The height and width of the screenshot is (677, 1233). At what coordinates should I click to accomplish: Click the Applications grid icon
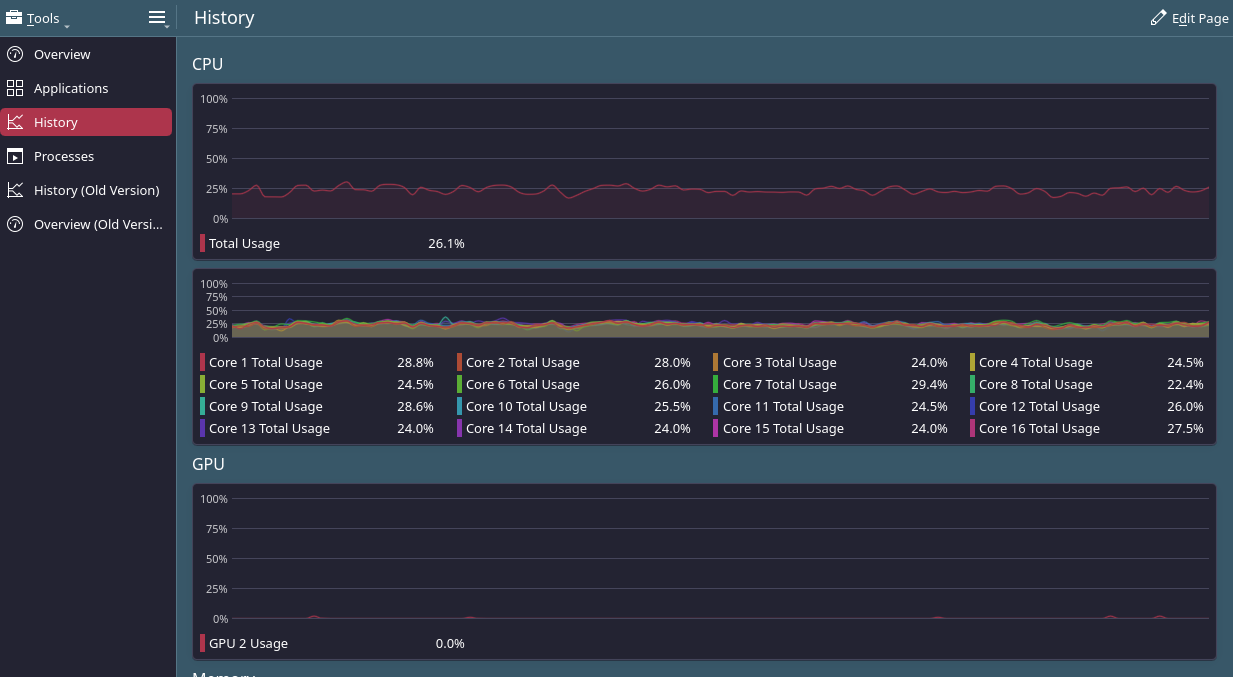point(15,88)
